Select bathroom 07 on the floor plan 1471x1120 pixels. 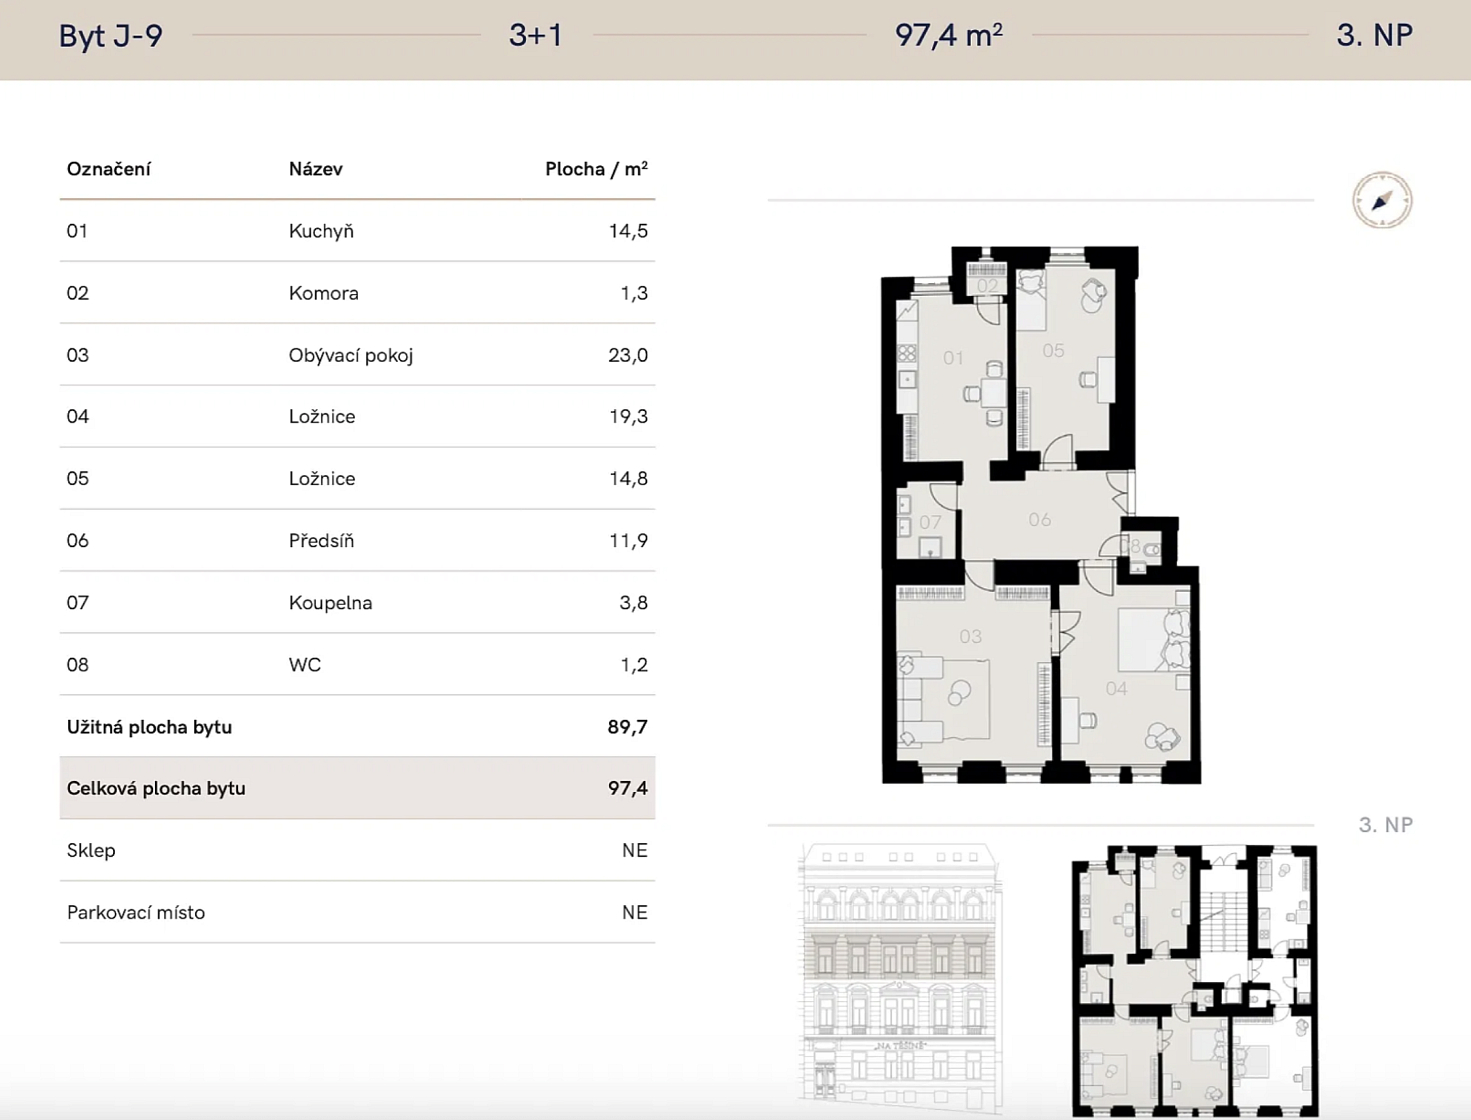pyautogui.click(x=929, y=522)
